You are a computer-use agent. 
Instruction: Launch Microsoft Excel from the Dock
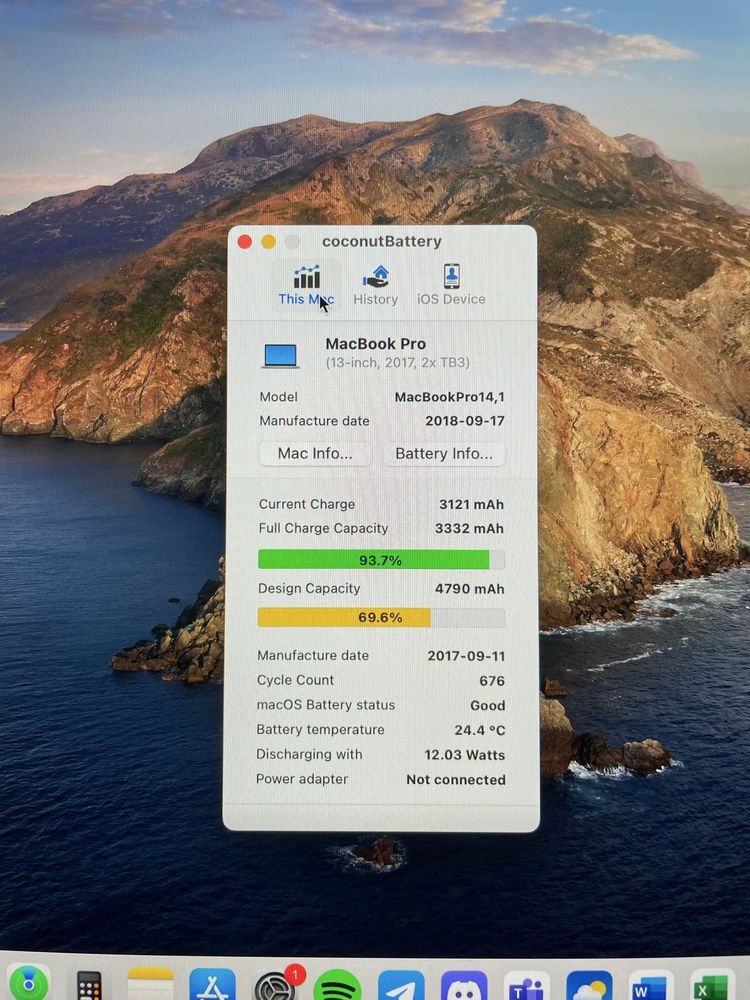711,986
